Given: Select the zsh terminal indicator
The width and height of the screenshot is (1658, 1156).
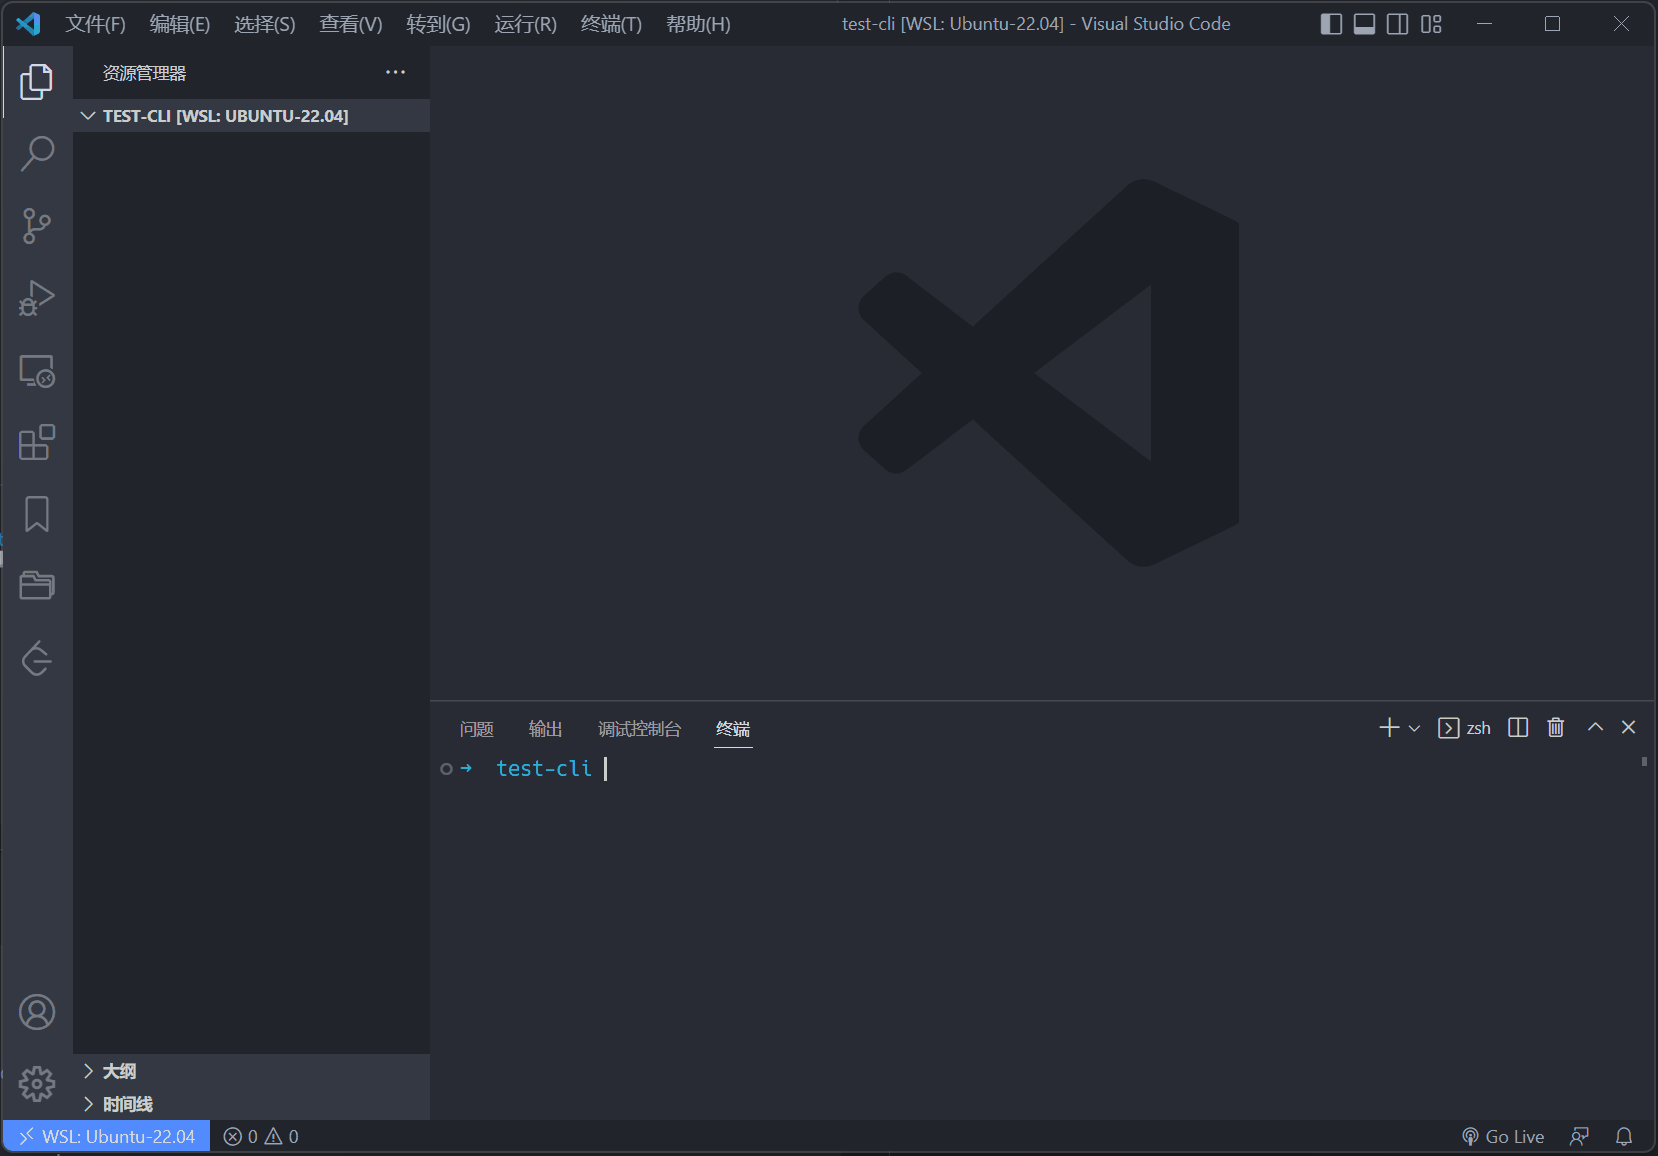Looking at the screenshot, I should (1464, 728).
